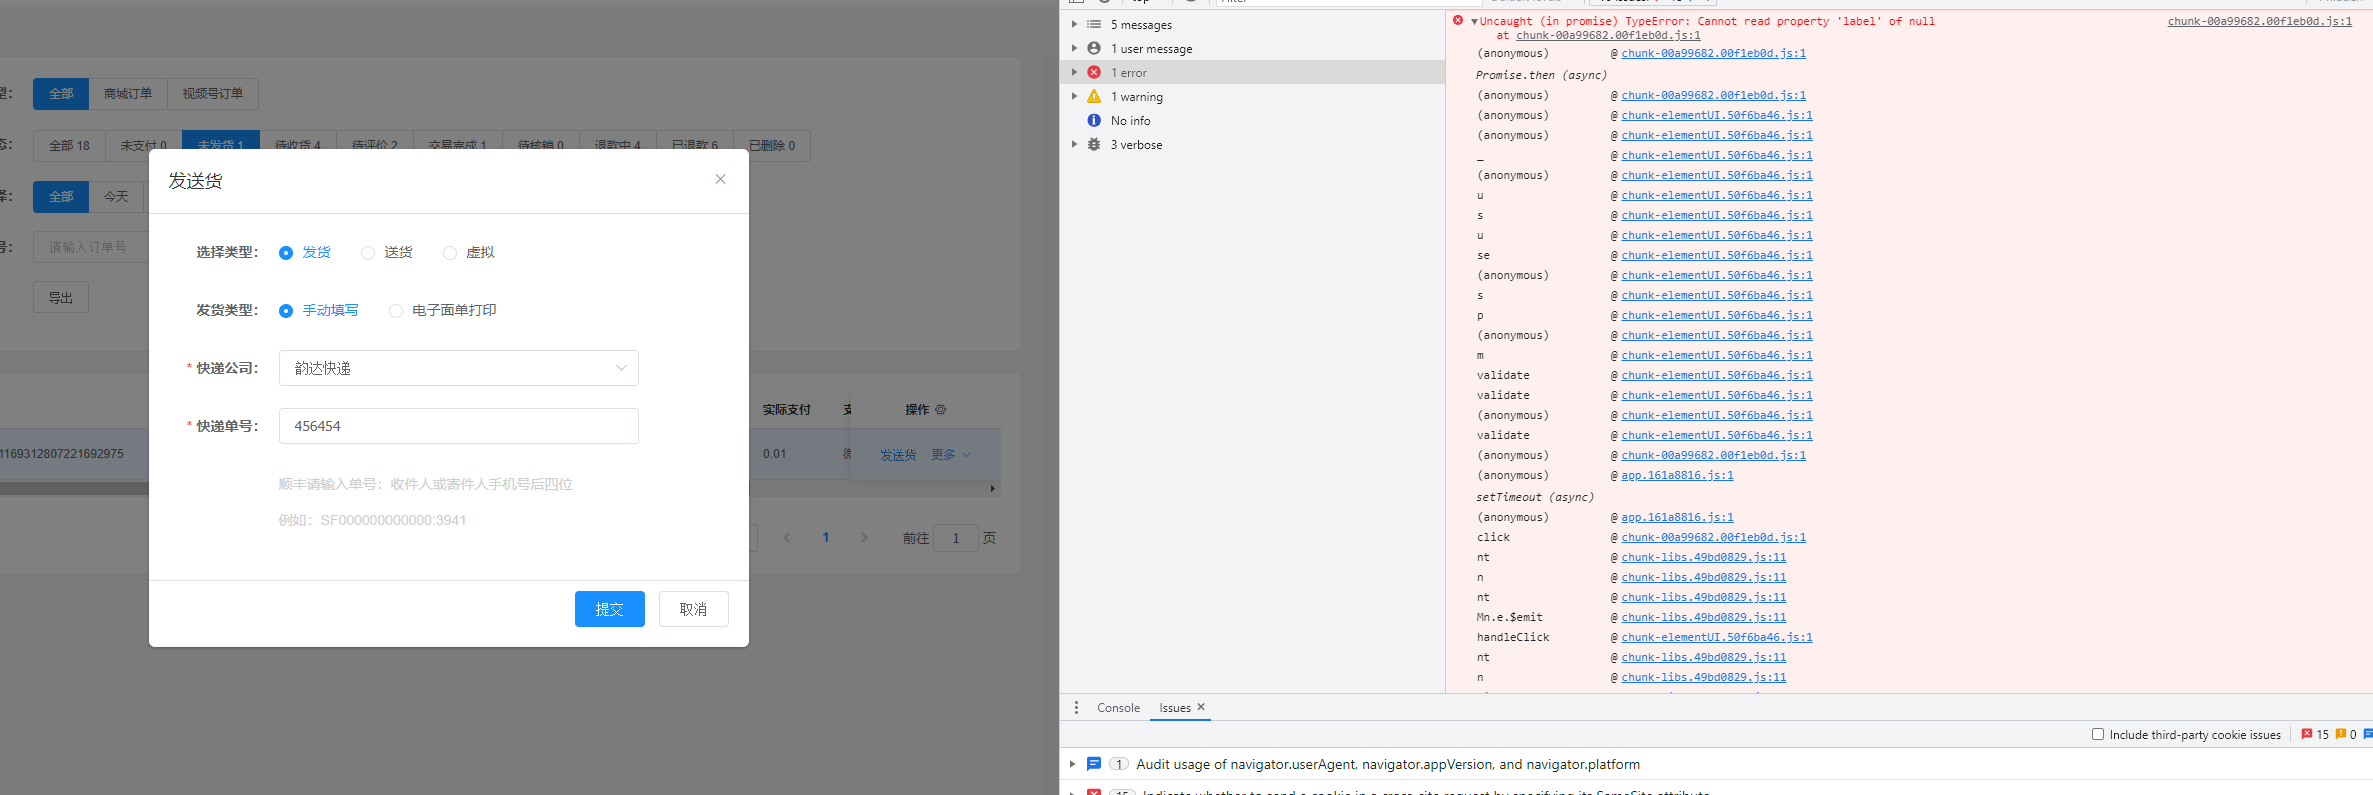Open the chunk-libs link in the 'Mn.e.$emit' row

point(1703,617)
